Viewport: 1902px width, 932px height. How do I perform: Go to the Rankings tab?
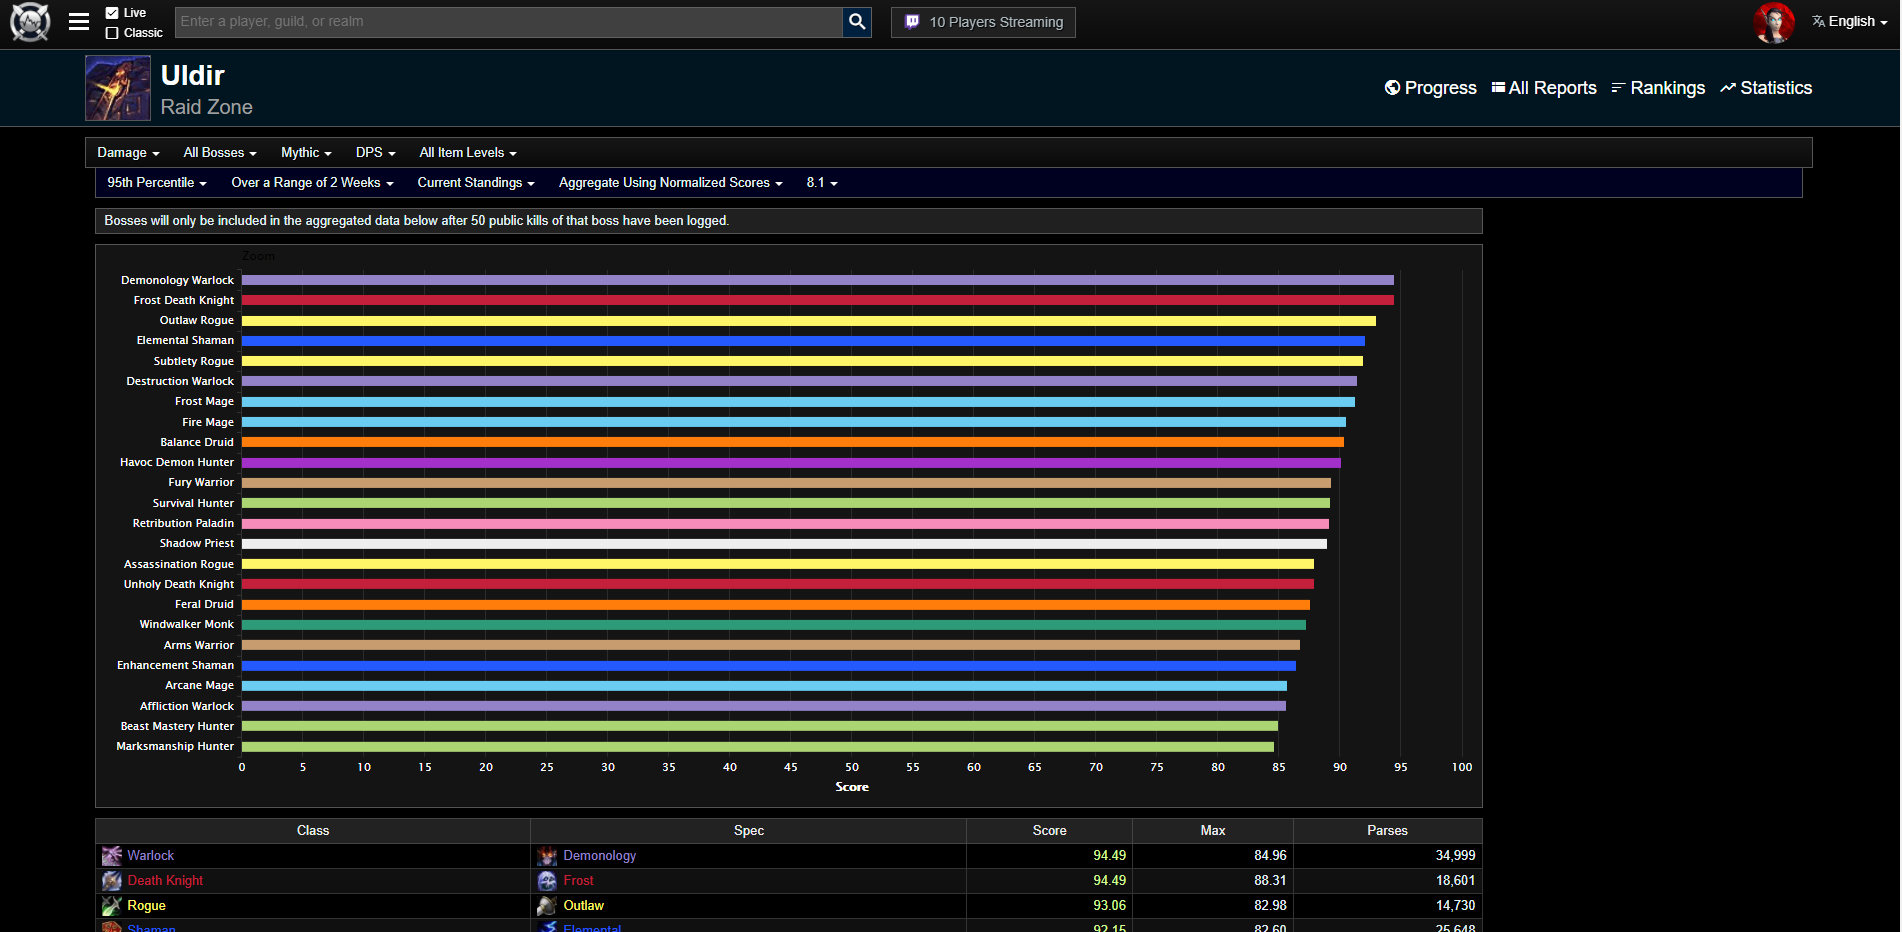[x=1659, y=88]
